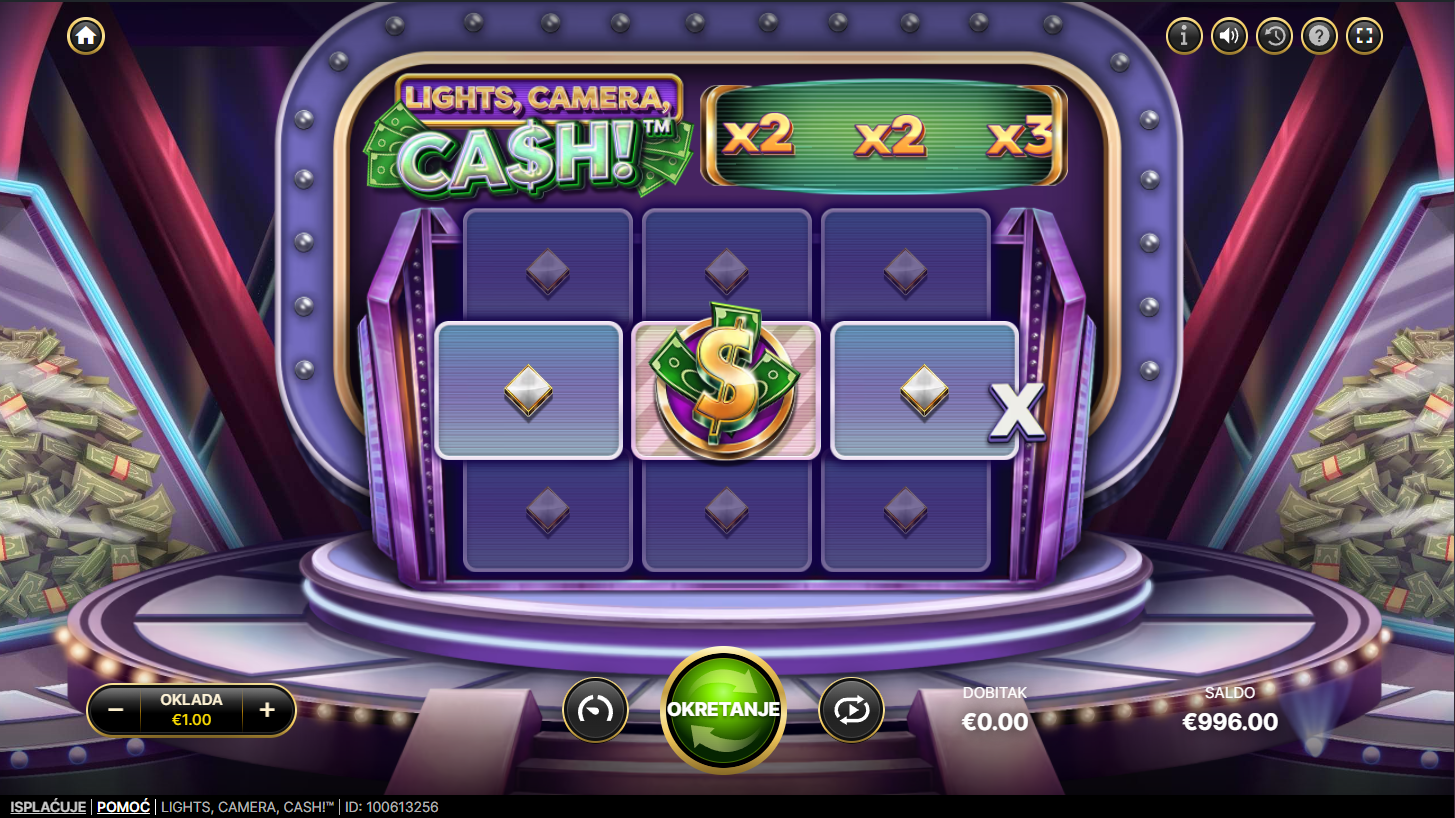
Task: Open the POMOĆ help link
Action: (123, 807)
